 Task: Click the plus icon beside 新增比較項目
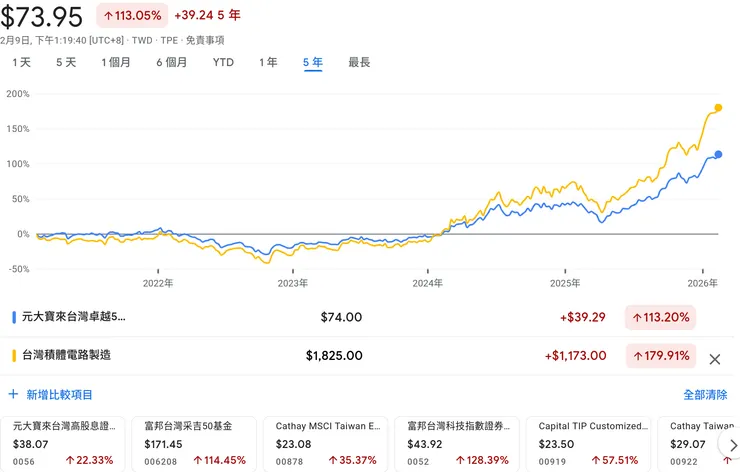[13, 394]
